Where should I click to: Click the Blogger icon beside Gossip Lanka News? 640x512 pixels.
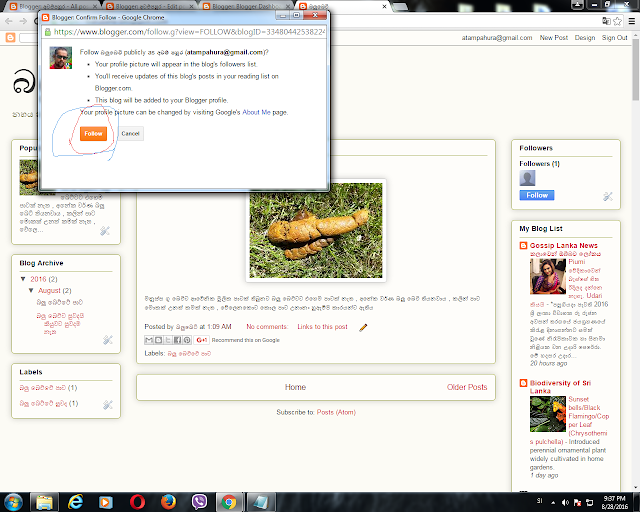pyautogui.click(x=523, y=245)
